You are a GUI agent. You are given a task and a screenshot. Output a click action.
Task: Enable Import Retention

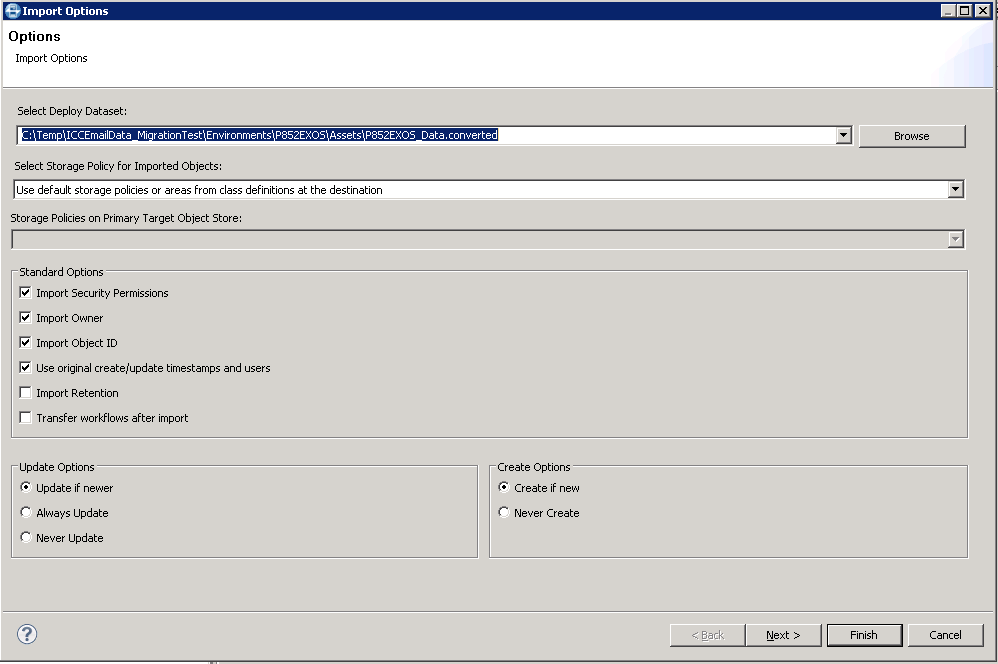[x=25, y=392]
